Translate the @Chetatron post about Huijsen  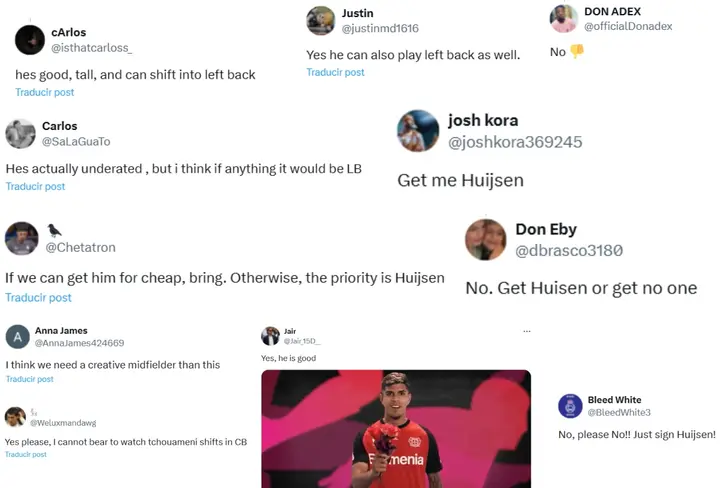[x=39, y=298]
